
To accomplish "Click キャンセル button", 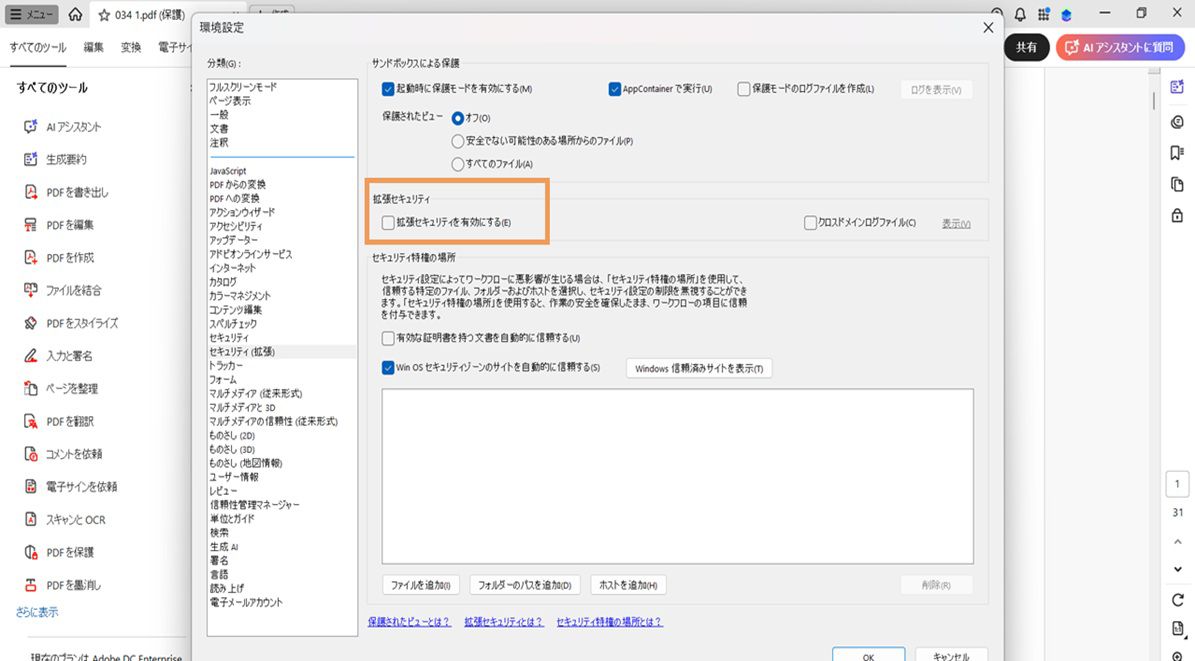I will [950, 654].
